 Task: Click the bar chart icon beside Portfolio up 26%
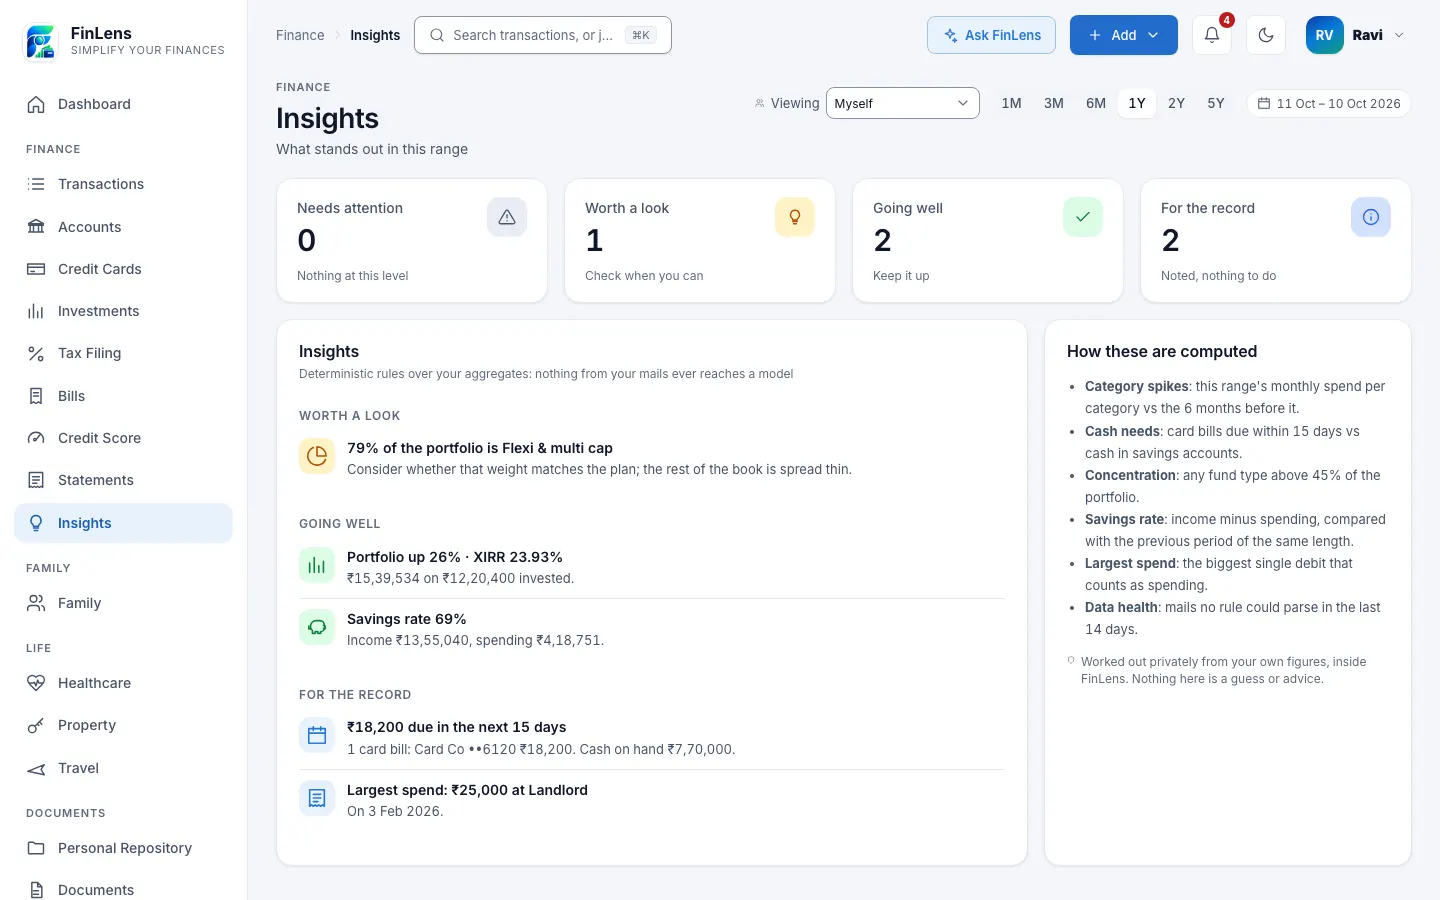point(317,565)
